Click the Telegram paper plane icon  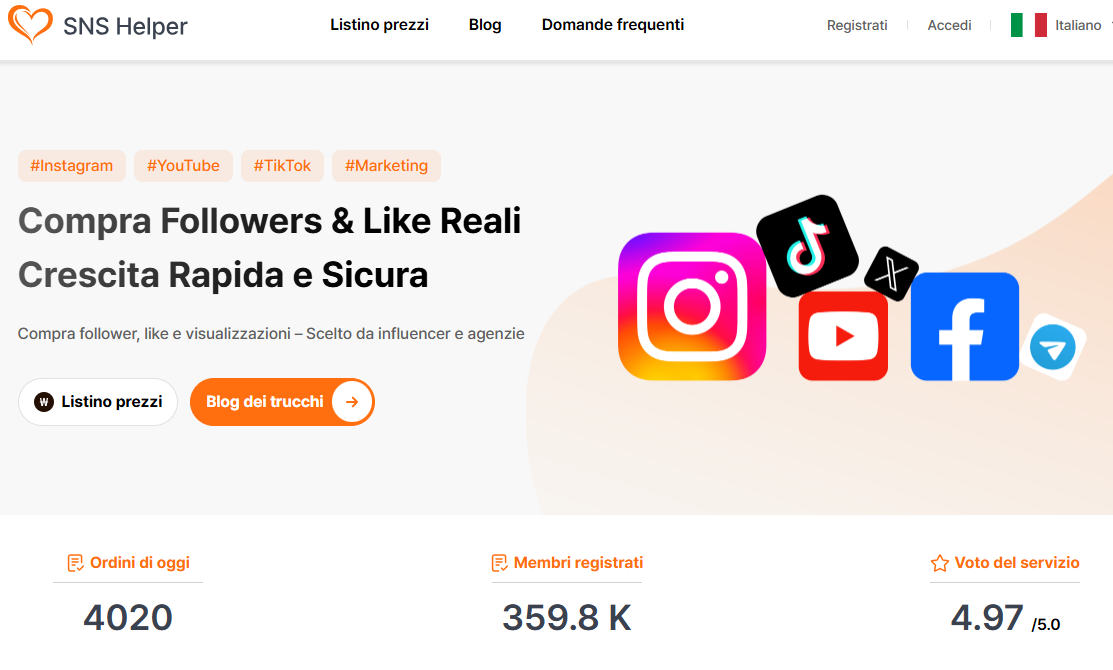click(x=1053, y=347)
